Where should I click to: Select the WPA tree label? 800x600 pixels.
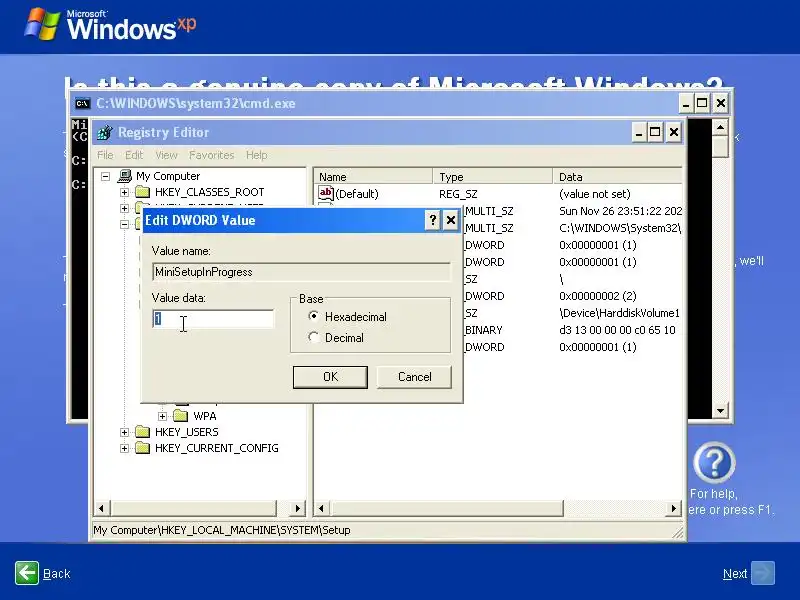pyautogui.click(x=205, y=416)
